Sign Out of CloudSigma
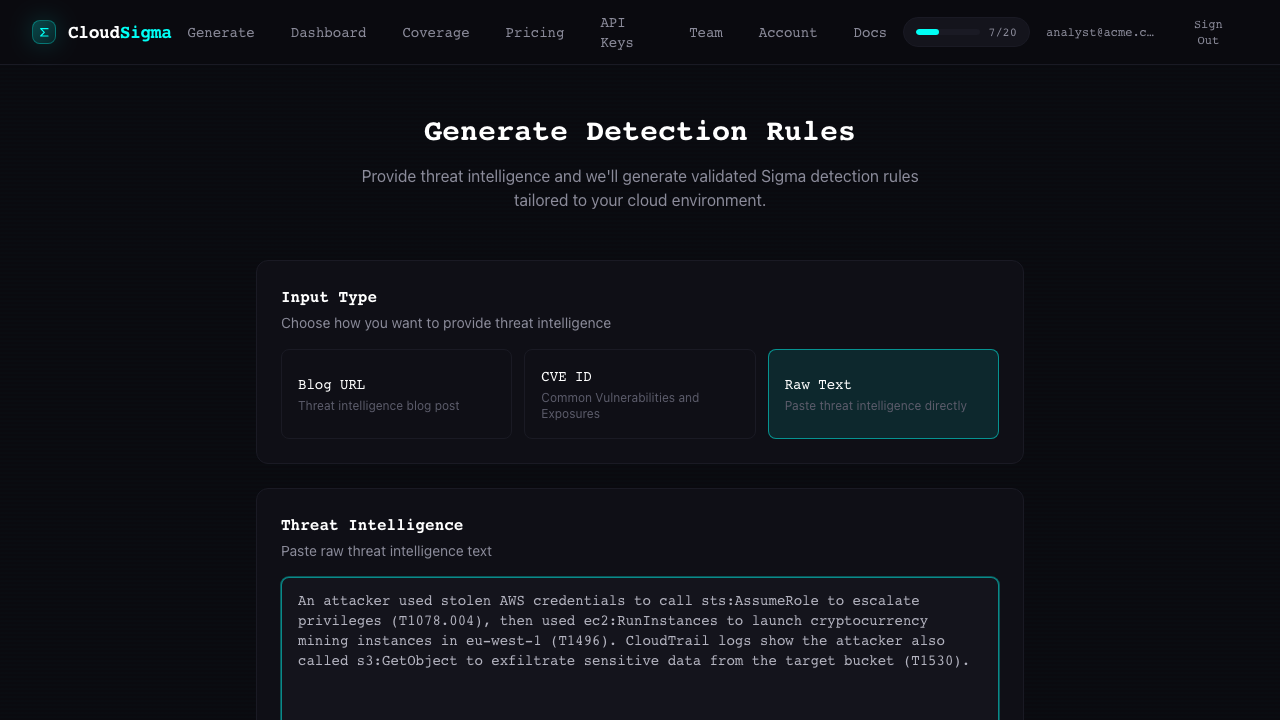 click(1207, 32)
